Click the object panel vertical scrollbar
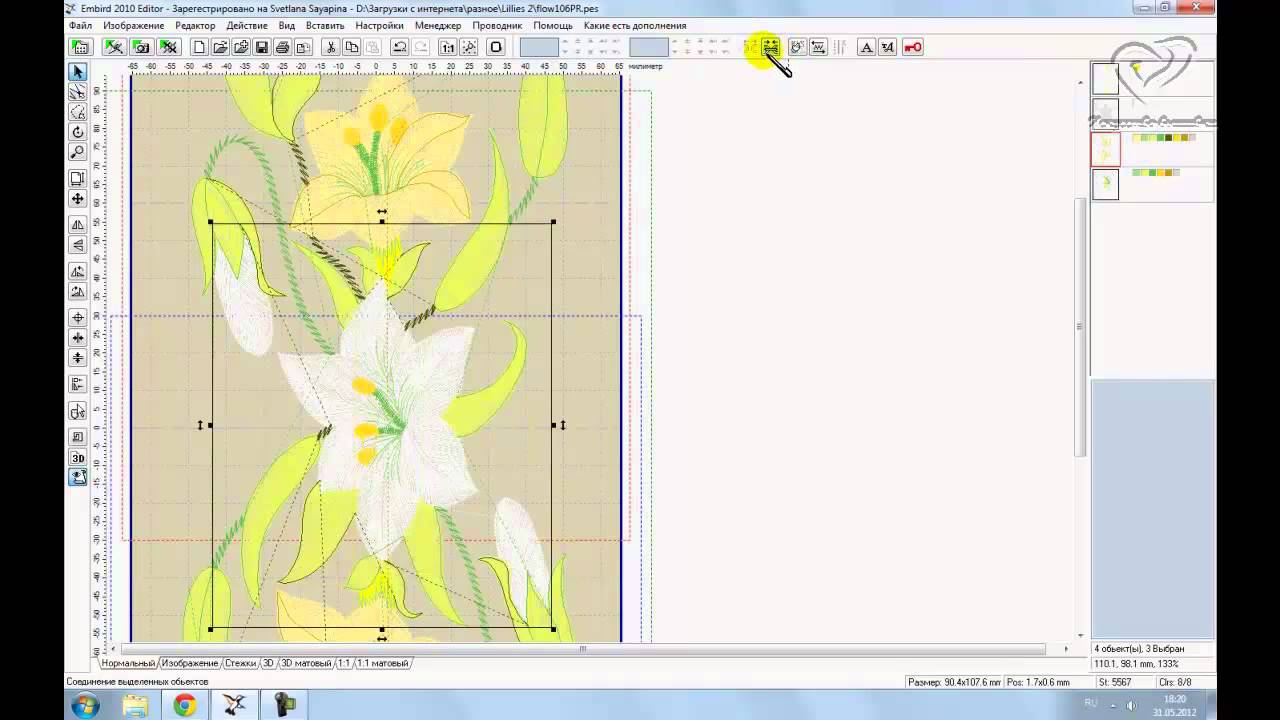Viewport: 1280px width, 720px height. (1080, 327)
